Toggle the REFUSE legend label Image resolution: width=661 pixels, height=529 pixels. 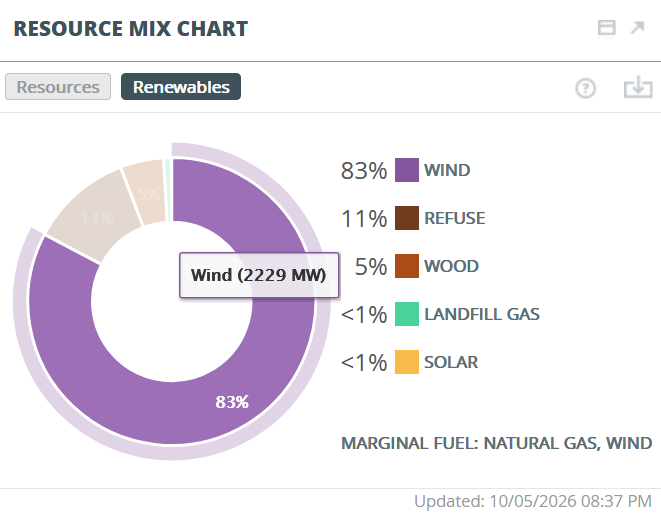tap(454, 218)
